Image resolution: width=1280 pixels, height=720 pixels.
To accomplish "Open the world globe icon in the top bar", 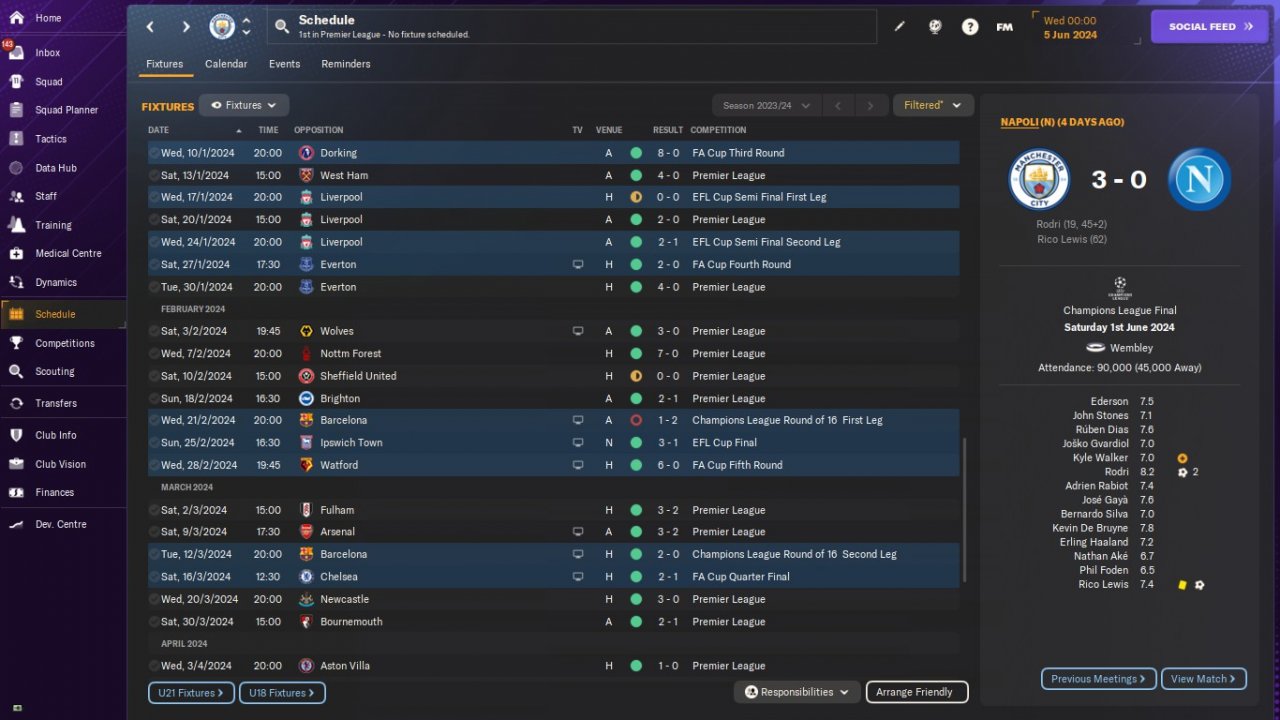I will click(935, 27).
